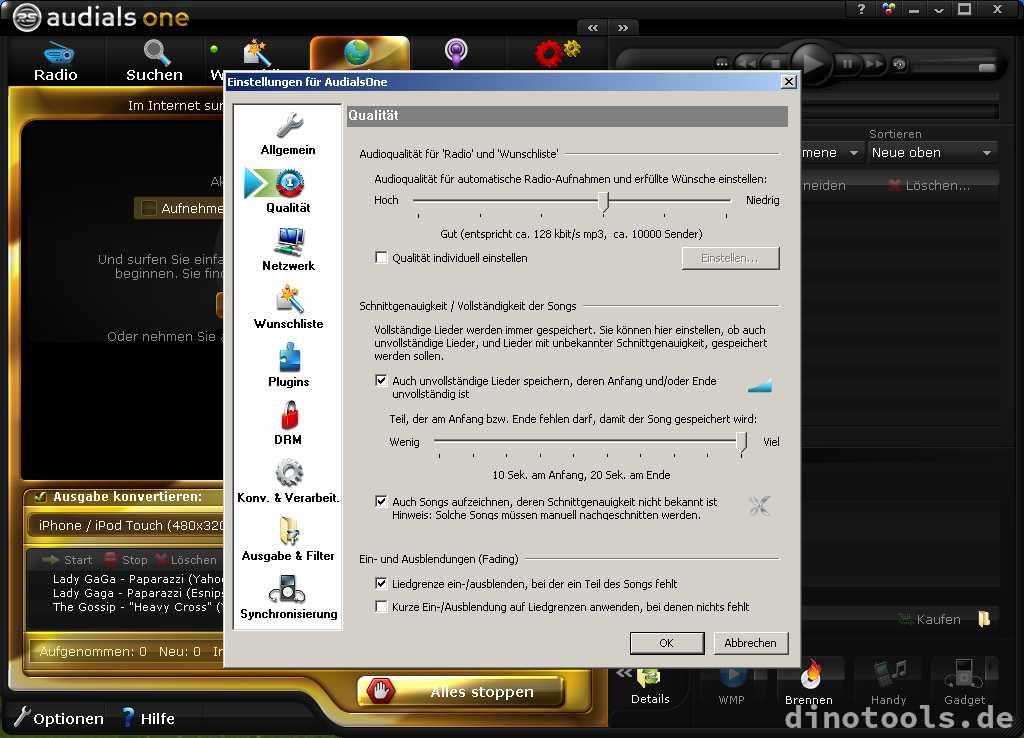
Task: Click the Radio icon in main toolbar
Action: 57,54
